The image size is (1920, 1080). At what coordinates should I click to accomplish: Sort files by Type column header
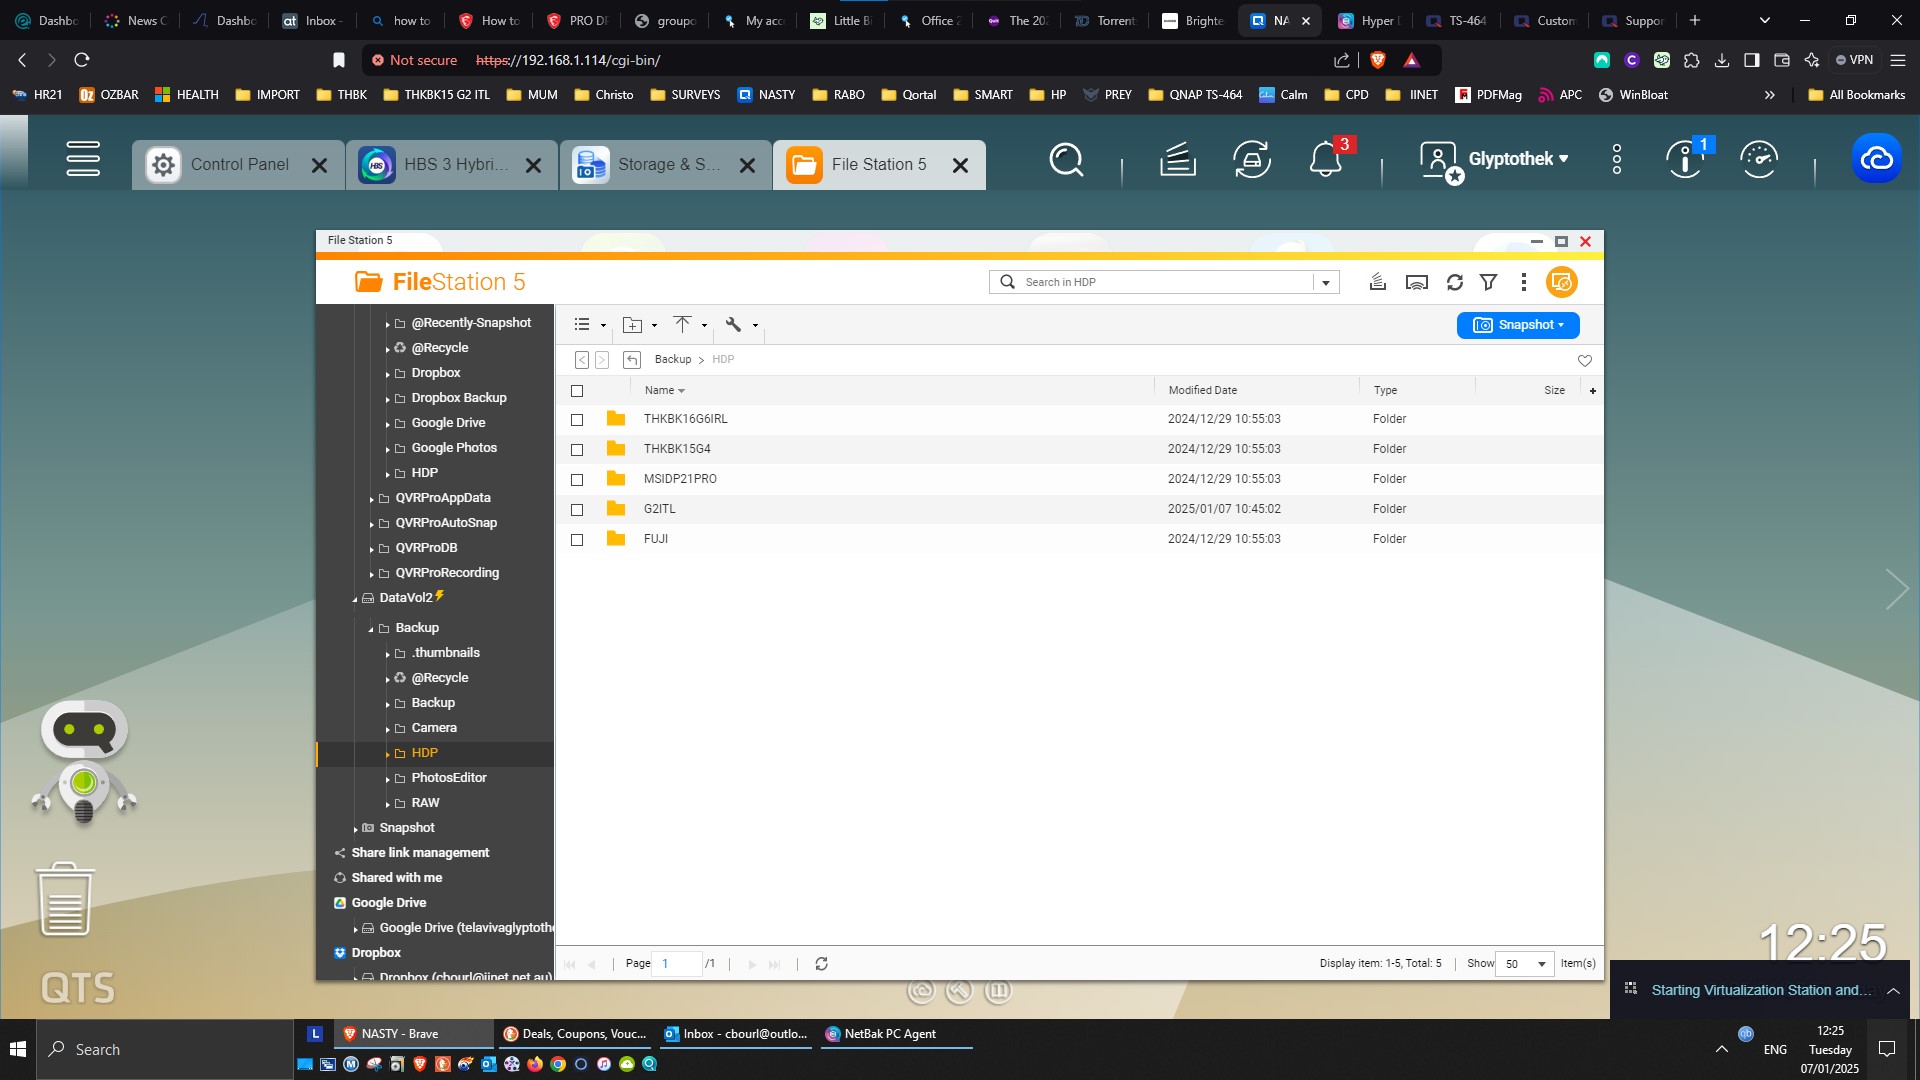click(1385, 391)
